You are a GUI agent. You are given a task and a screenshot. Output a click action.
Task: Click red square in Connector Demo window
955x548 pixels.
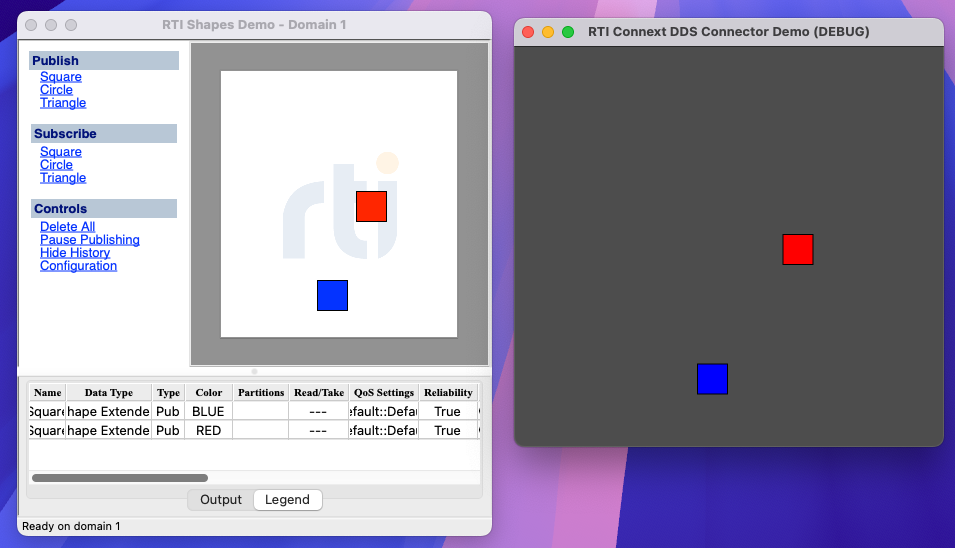pos(798,250)
